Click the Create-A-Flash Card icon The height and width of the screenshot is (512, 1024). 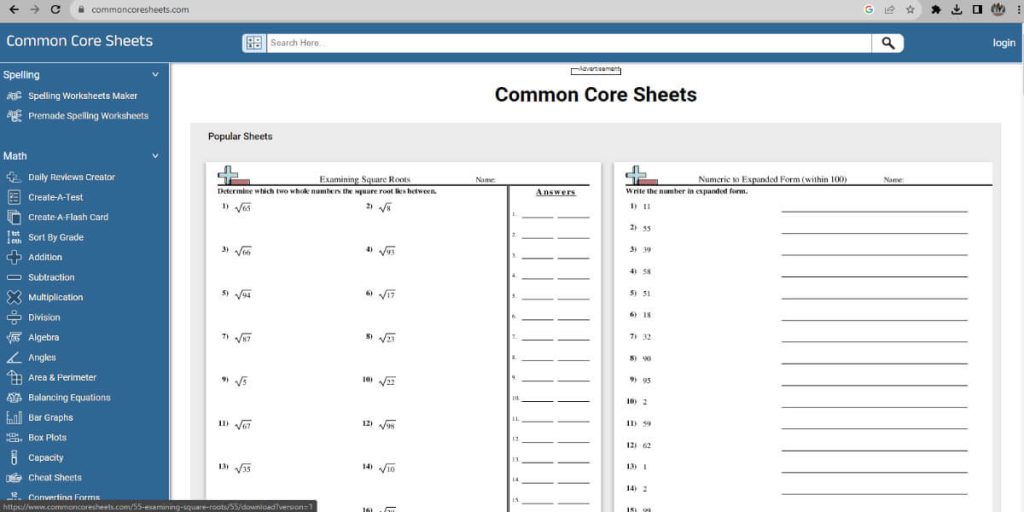14,217
